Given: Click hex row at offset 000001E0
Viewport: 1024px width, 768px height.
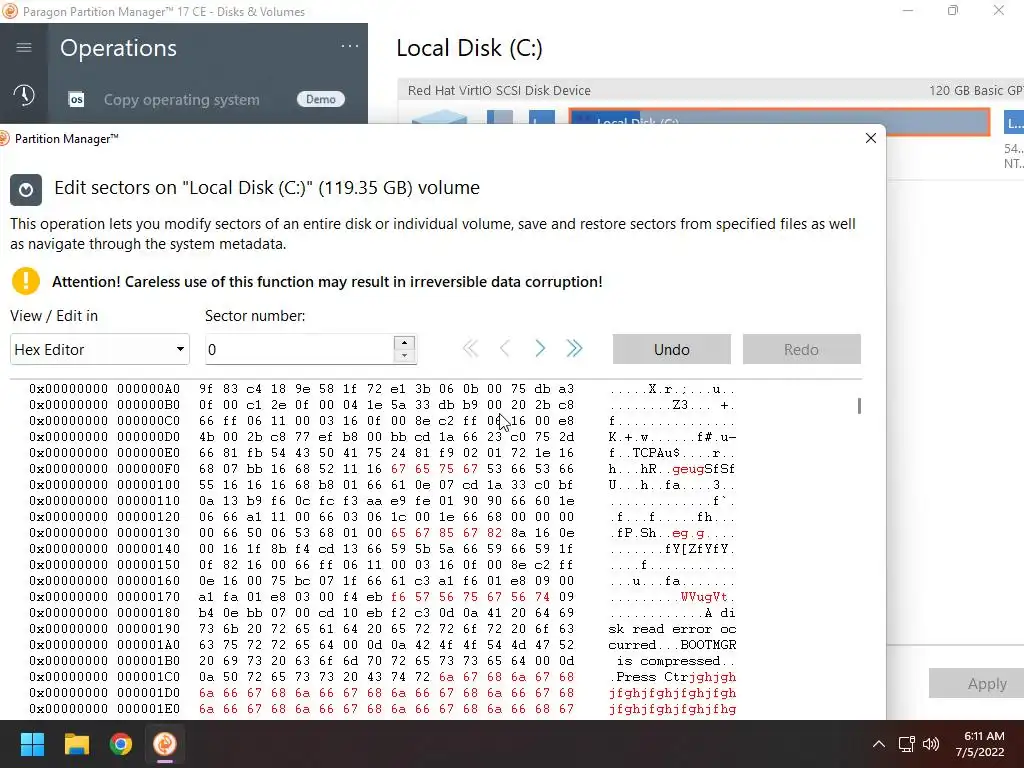Looking at the screenshot, I should tap(382, 709).
